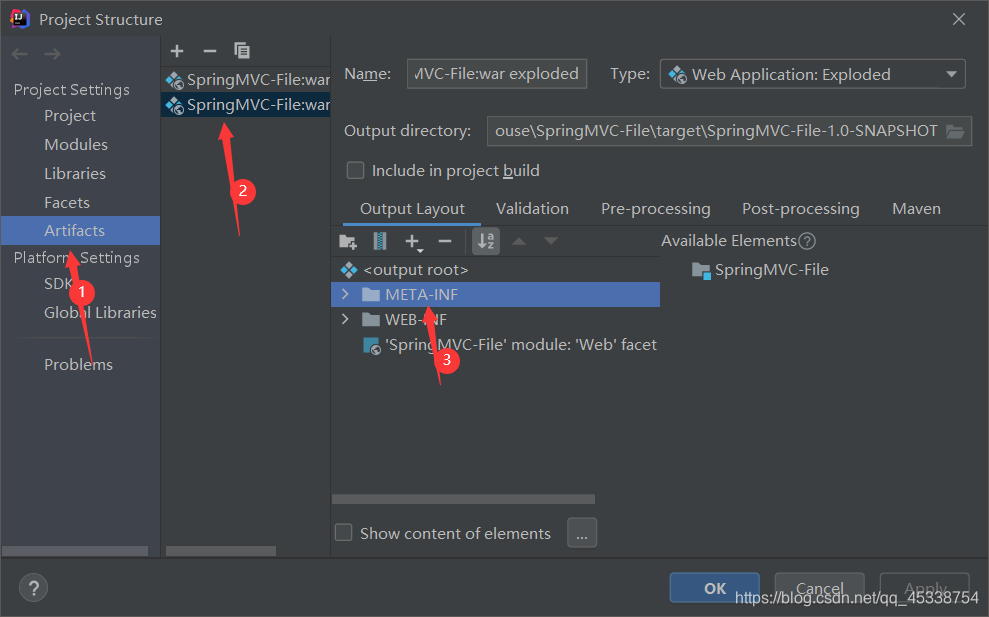Enable Include in project build checkbox
The width and height of the screenshot is (989, 617).
tap(356, 170)
